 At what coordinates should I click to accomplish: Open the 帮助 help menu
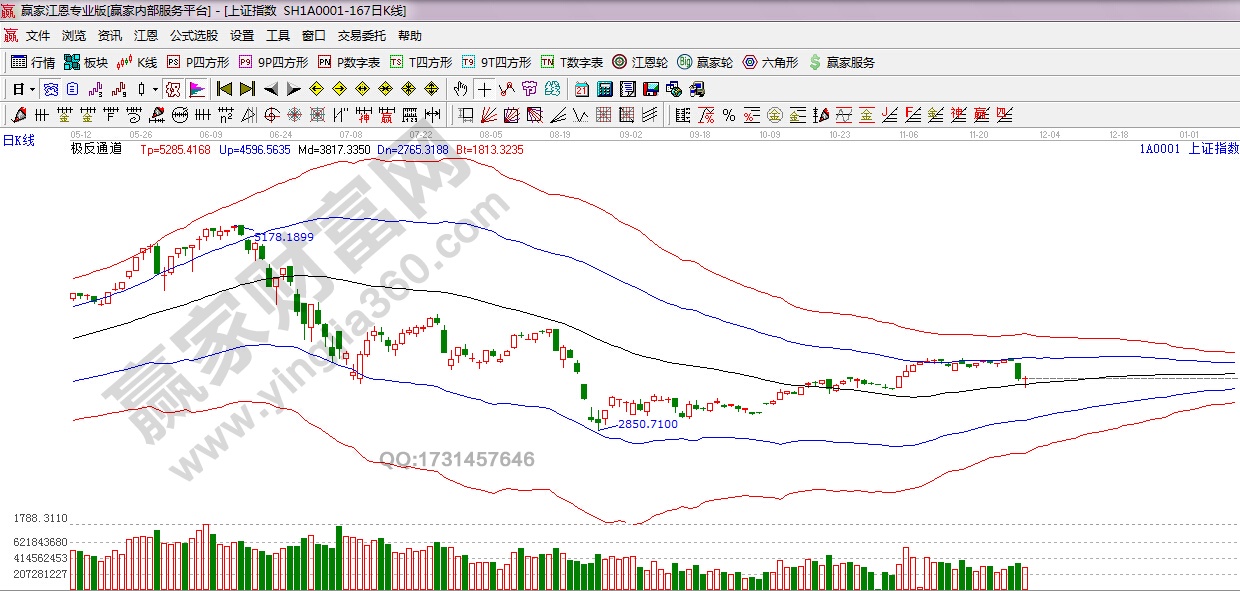point(410,35)
